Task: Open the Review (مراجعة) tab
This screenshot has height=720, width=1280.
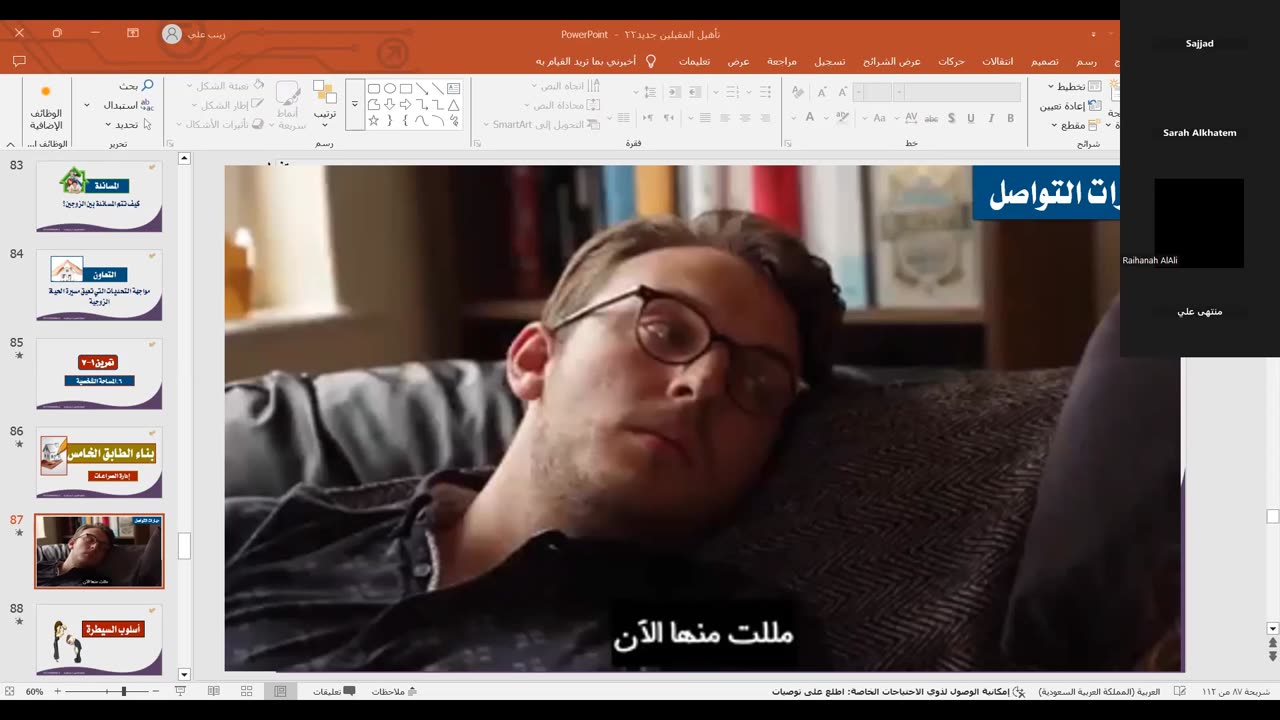Action: tap(782, 61)
